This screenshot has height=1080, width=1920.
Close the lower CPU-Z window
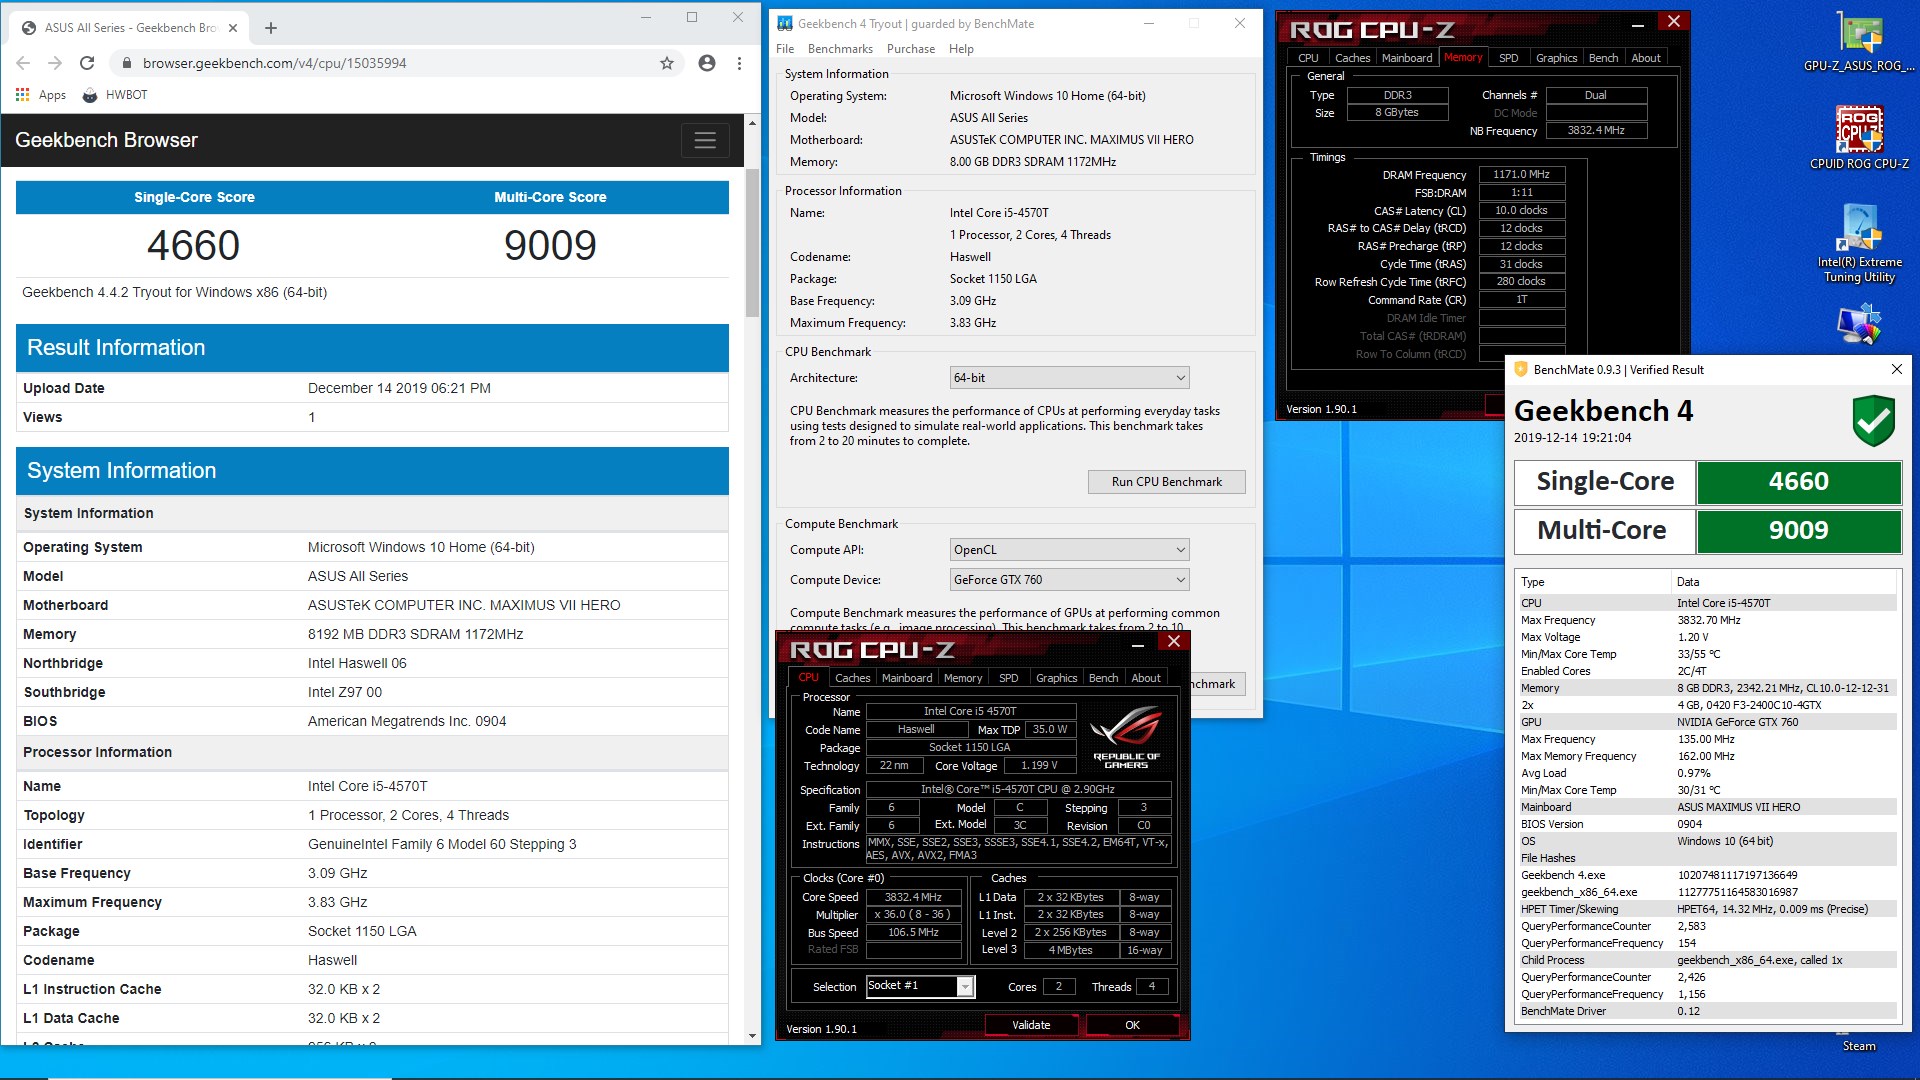[1174, 642]
